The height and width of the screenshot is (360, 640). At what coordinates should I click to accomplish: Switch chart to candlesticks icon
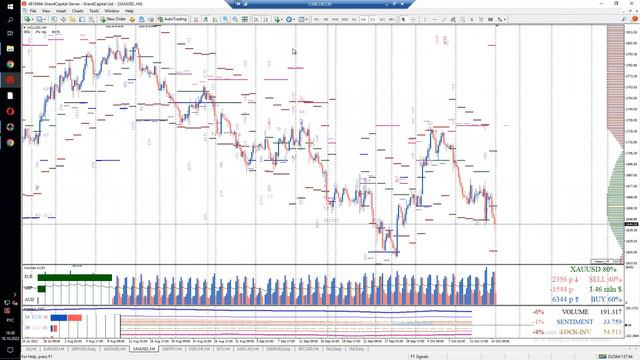pos(205,19)
